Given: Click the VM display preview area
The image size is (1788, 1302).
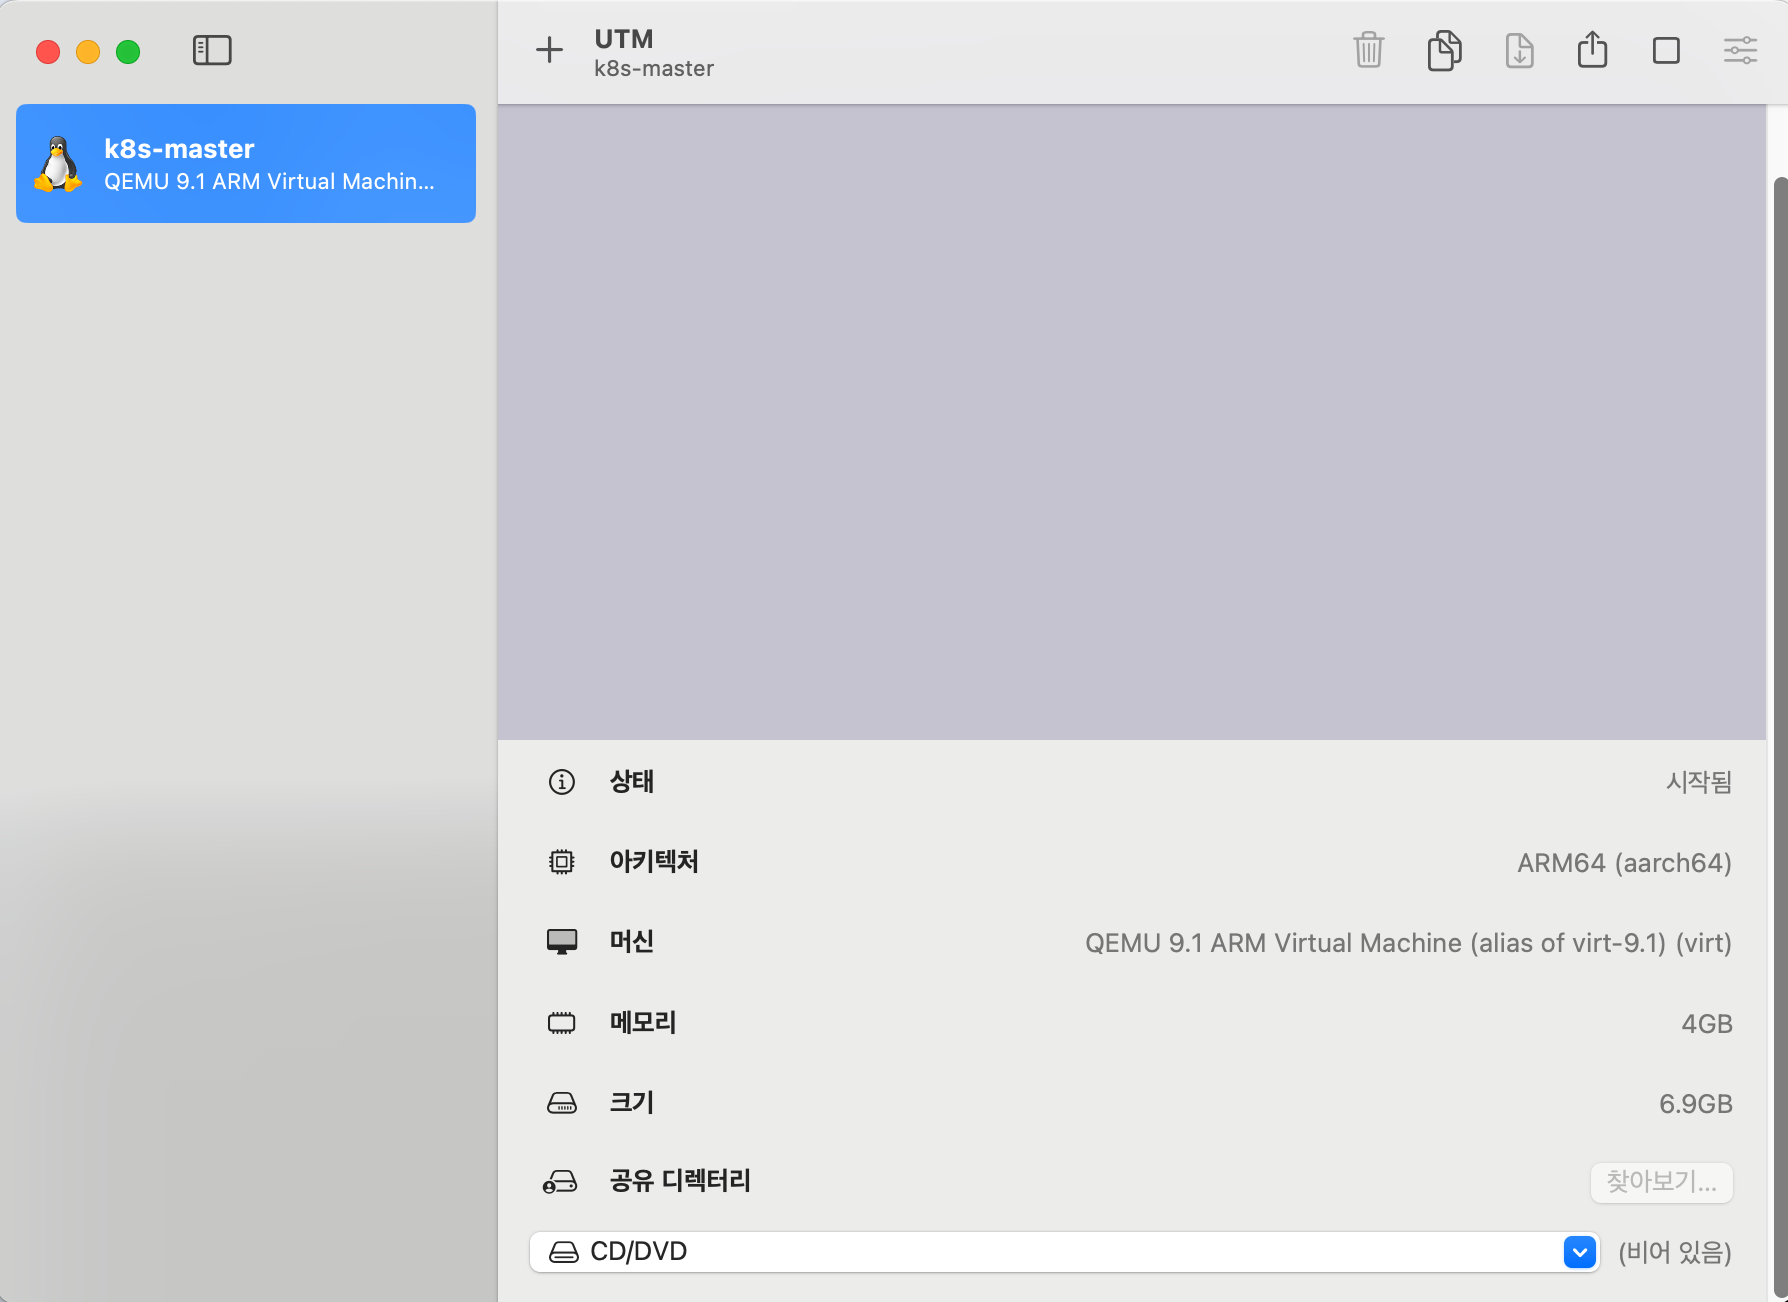Looking at the screenshot, I should [1132, 422].
